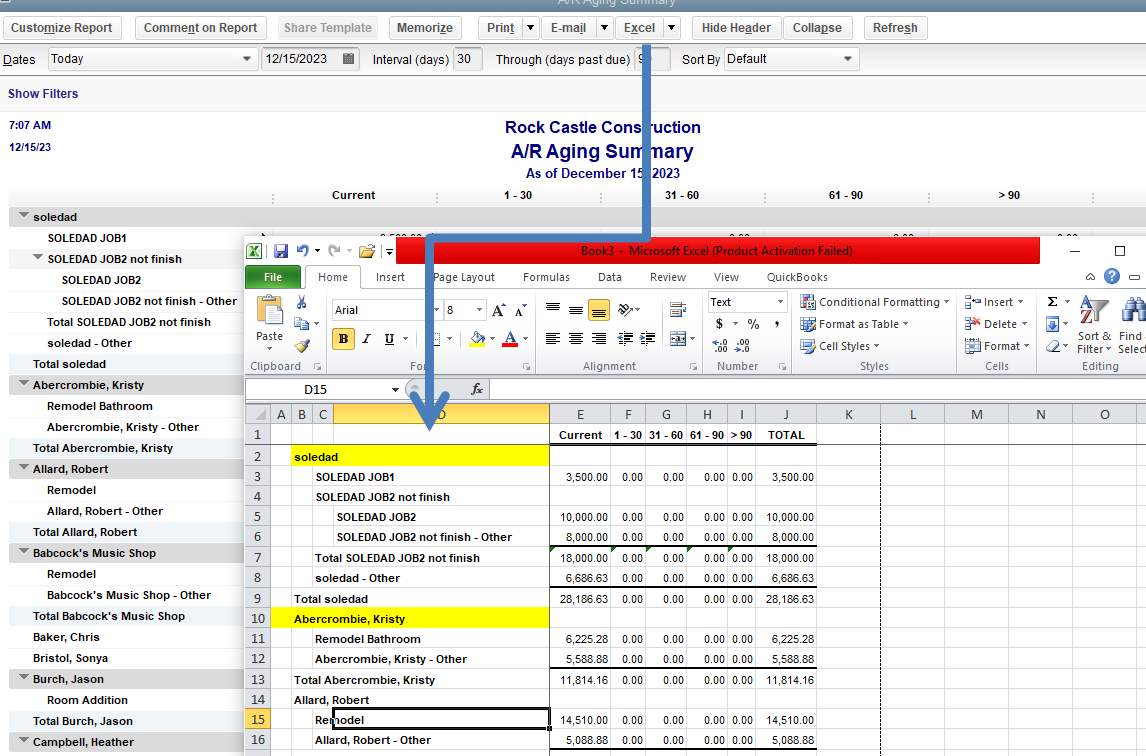Click the Comment on Report button
This screenshot has height=756, width=1146.
(x=200, y=28)
